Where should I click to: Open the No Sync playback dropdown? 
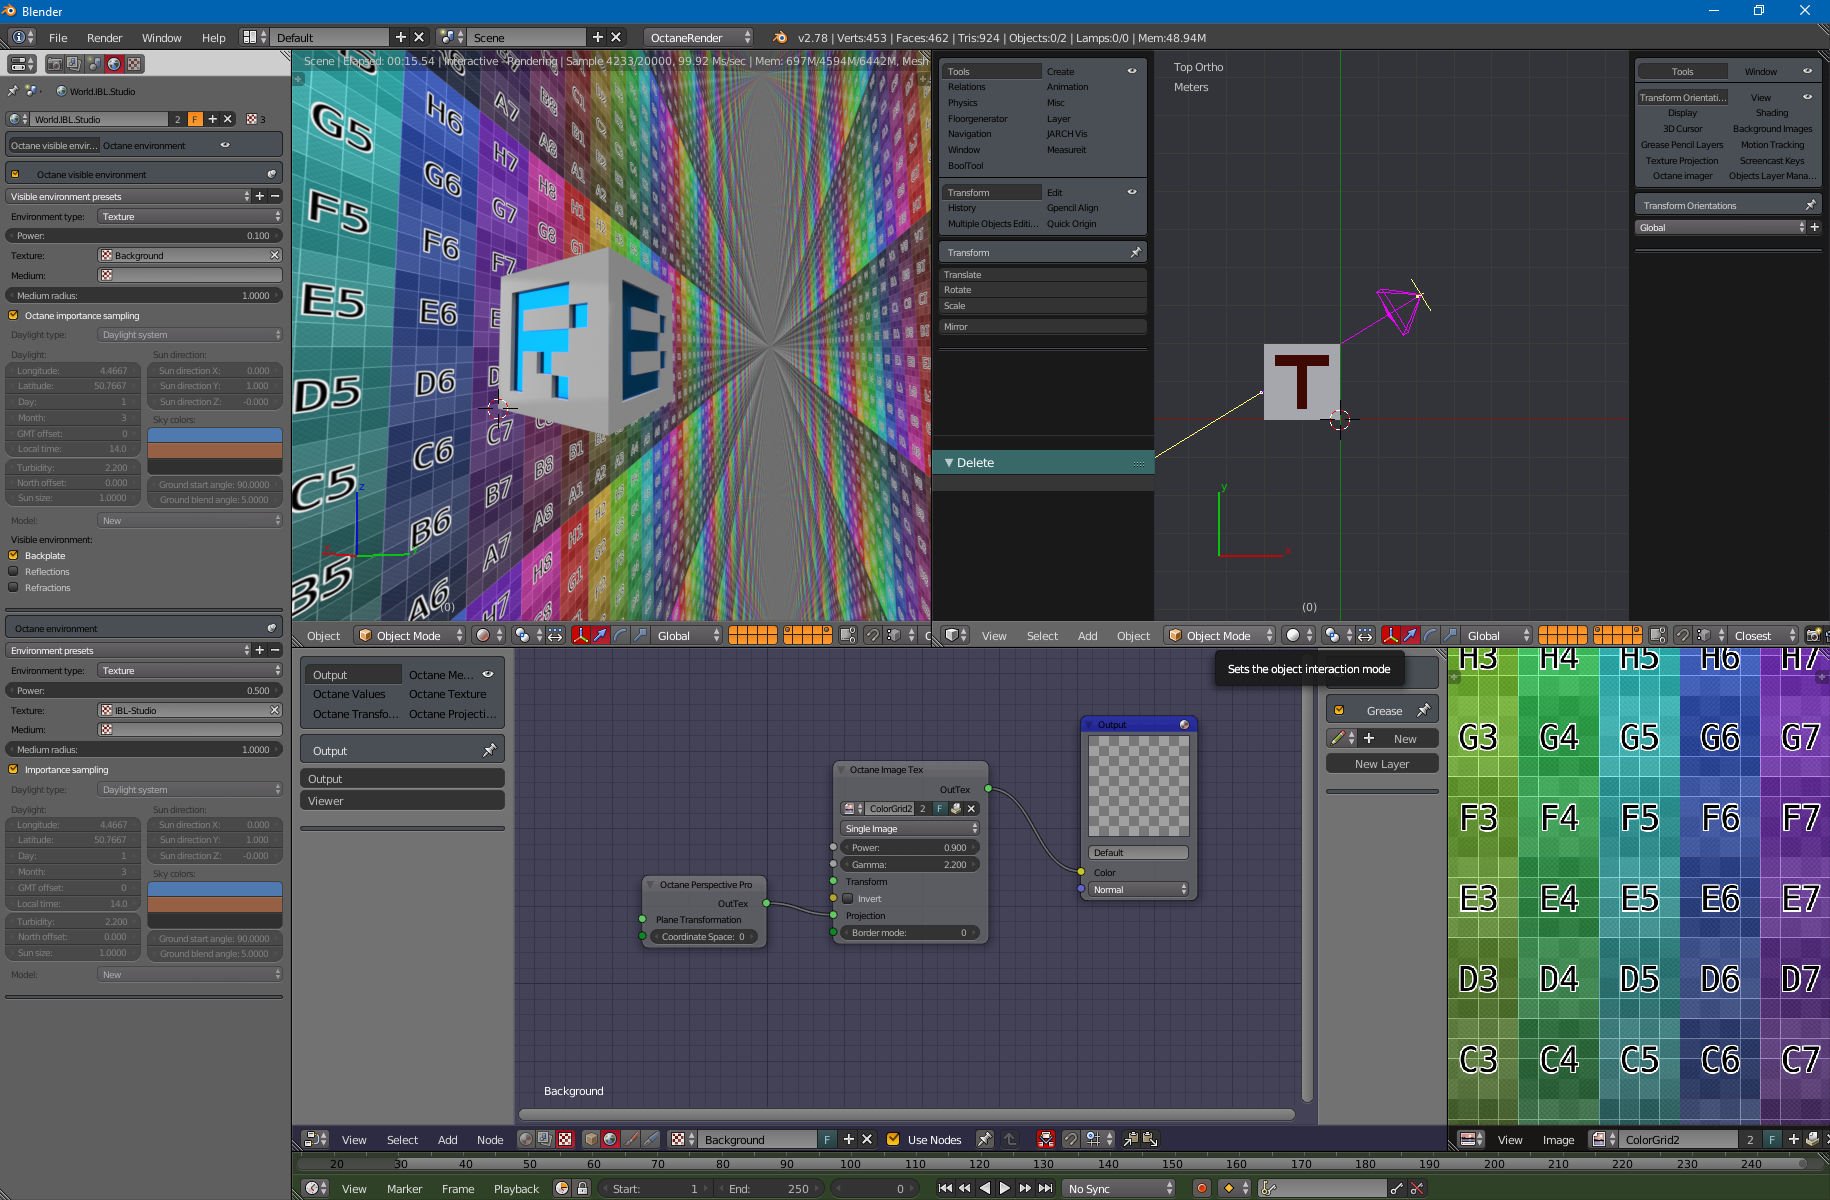(x=1119, y=1188)
